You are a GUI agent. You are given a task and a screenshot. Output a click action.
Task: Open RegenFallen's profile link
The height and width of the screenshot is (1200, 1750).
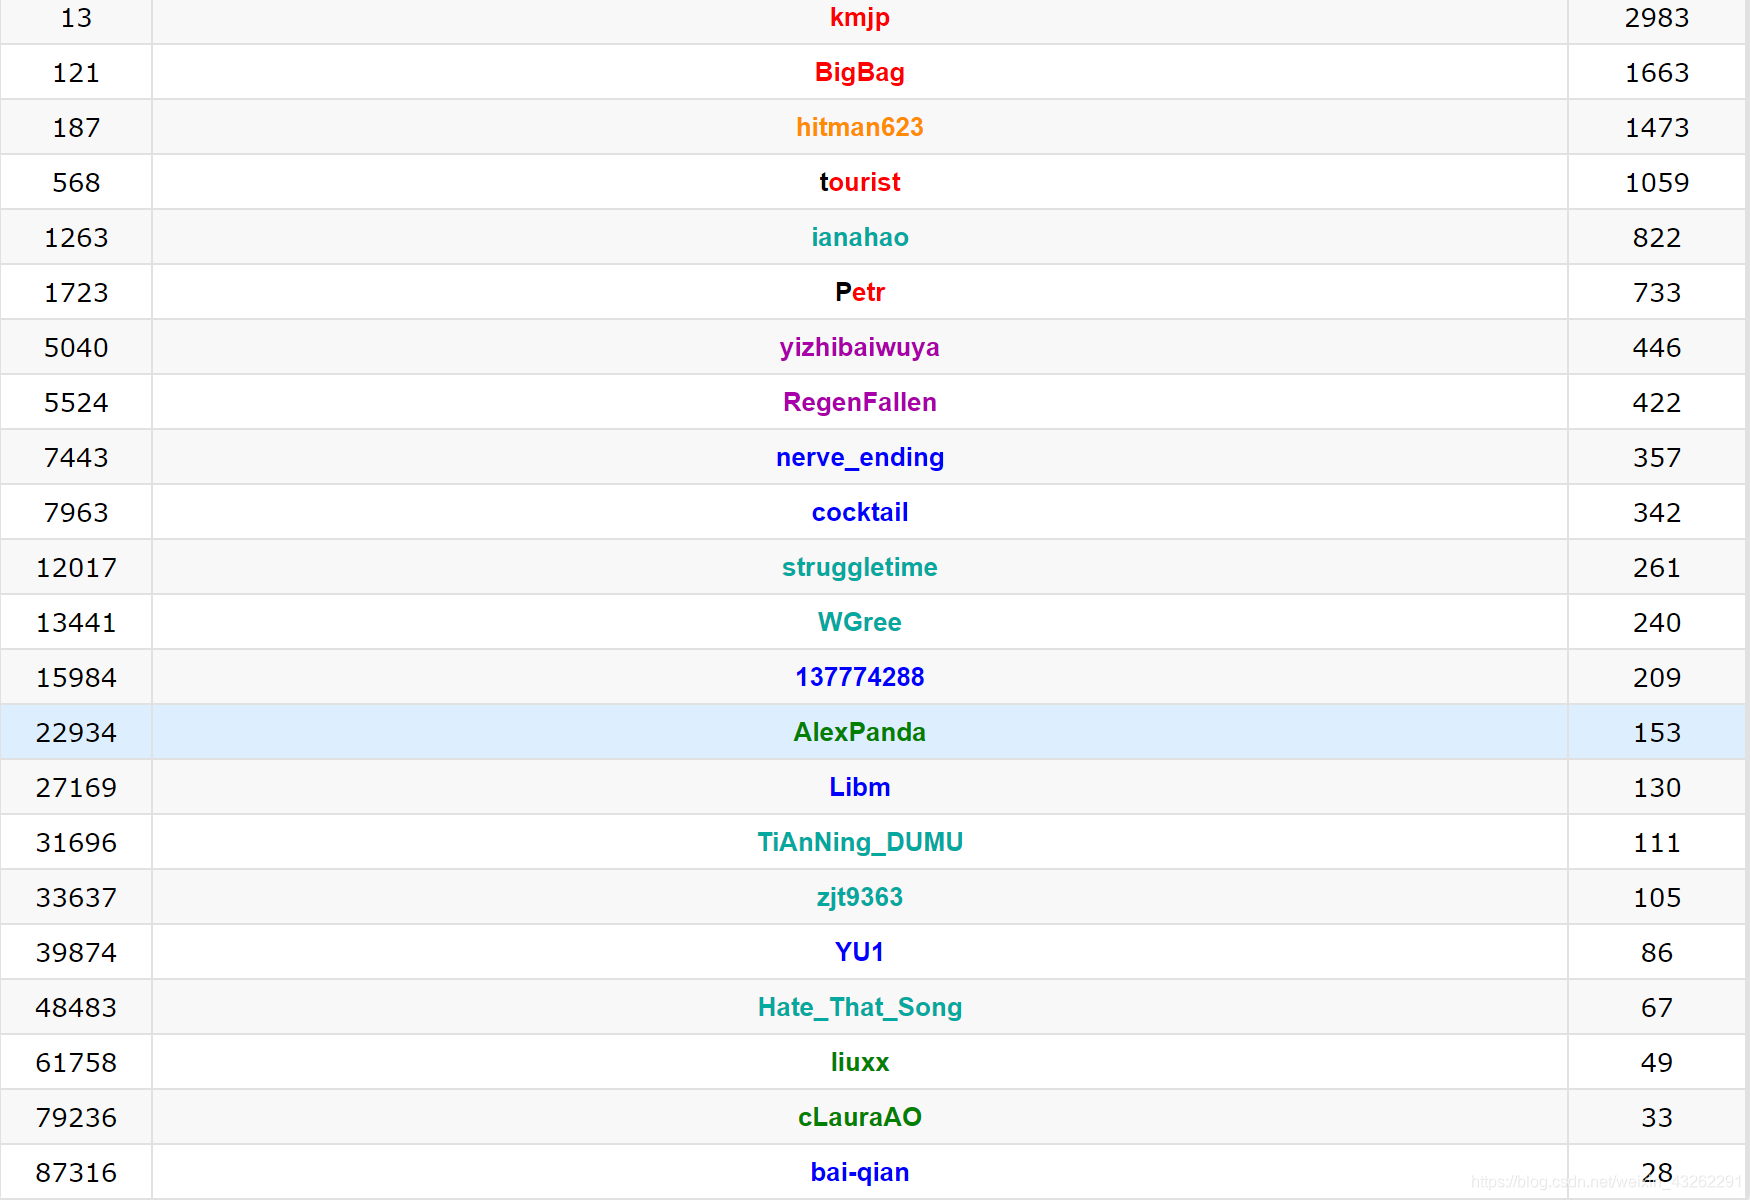pos(859,402)
